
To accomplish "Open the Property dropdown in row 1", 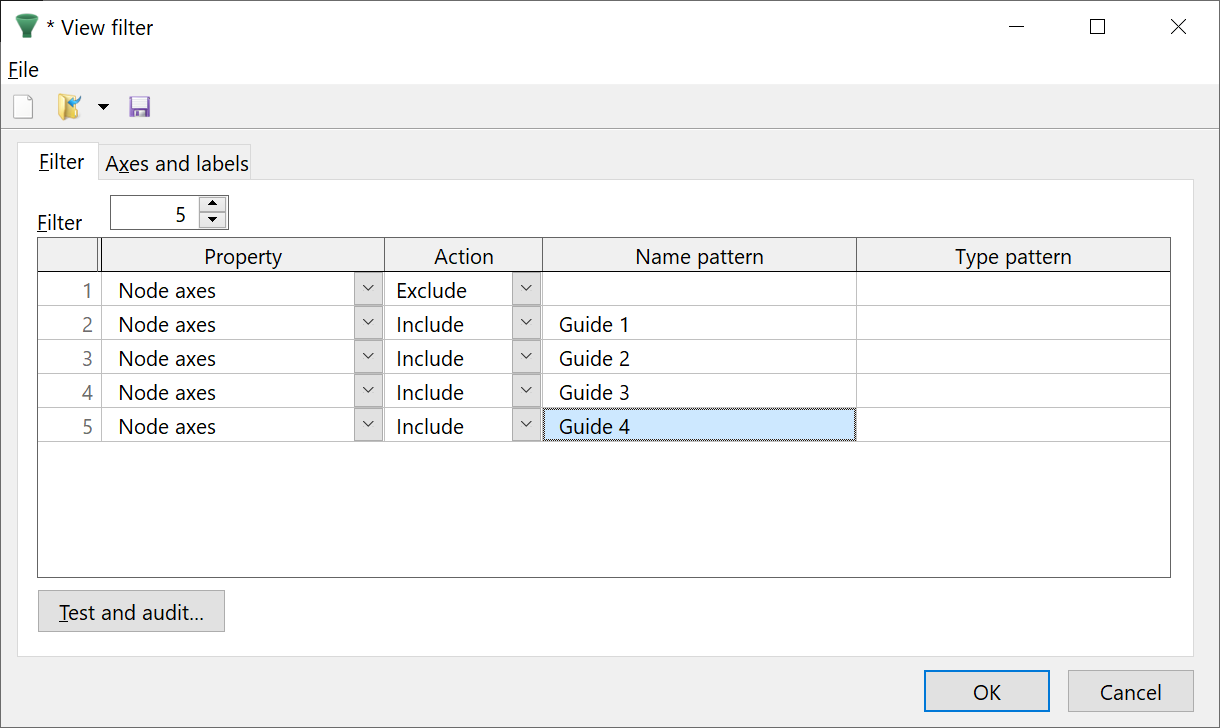I will pos(368,290).
